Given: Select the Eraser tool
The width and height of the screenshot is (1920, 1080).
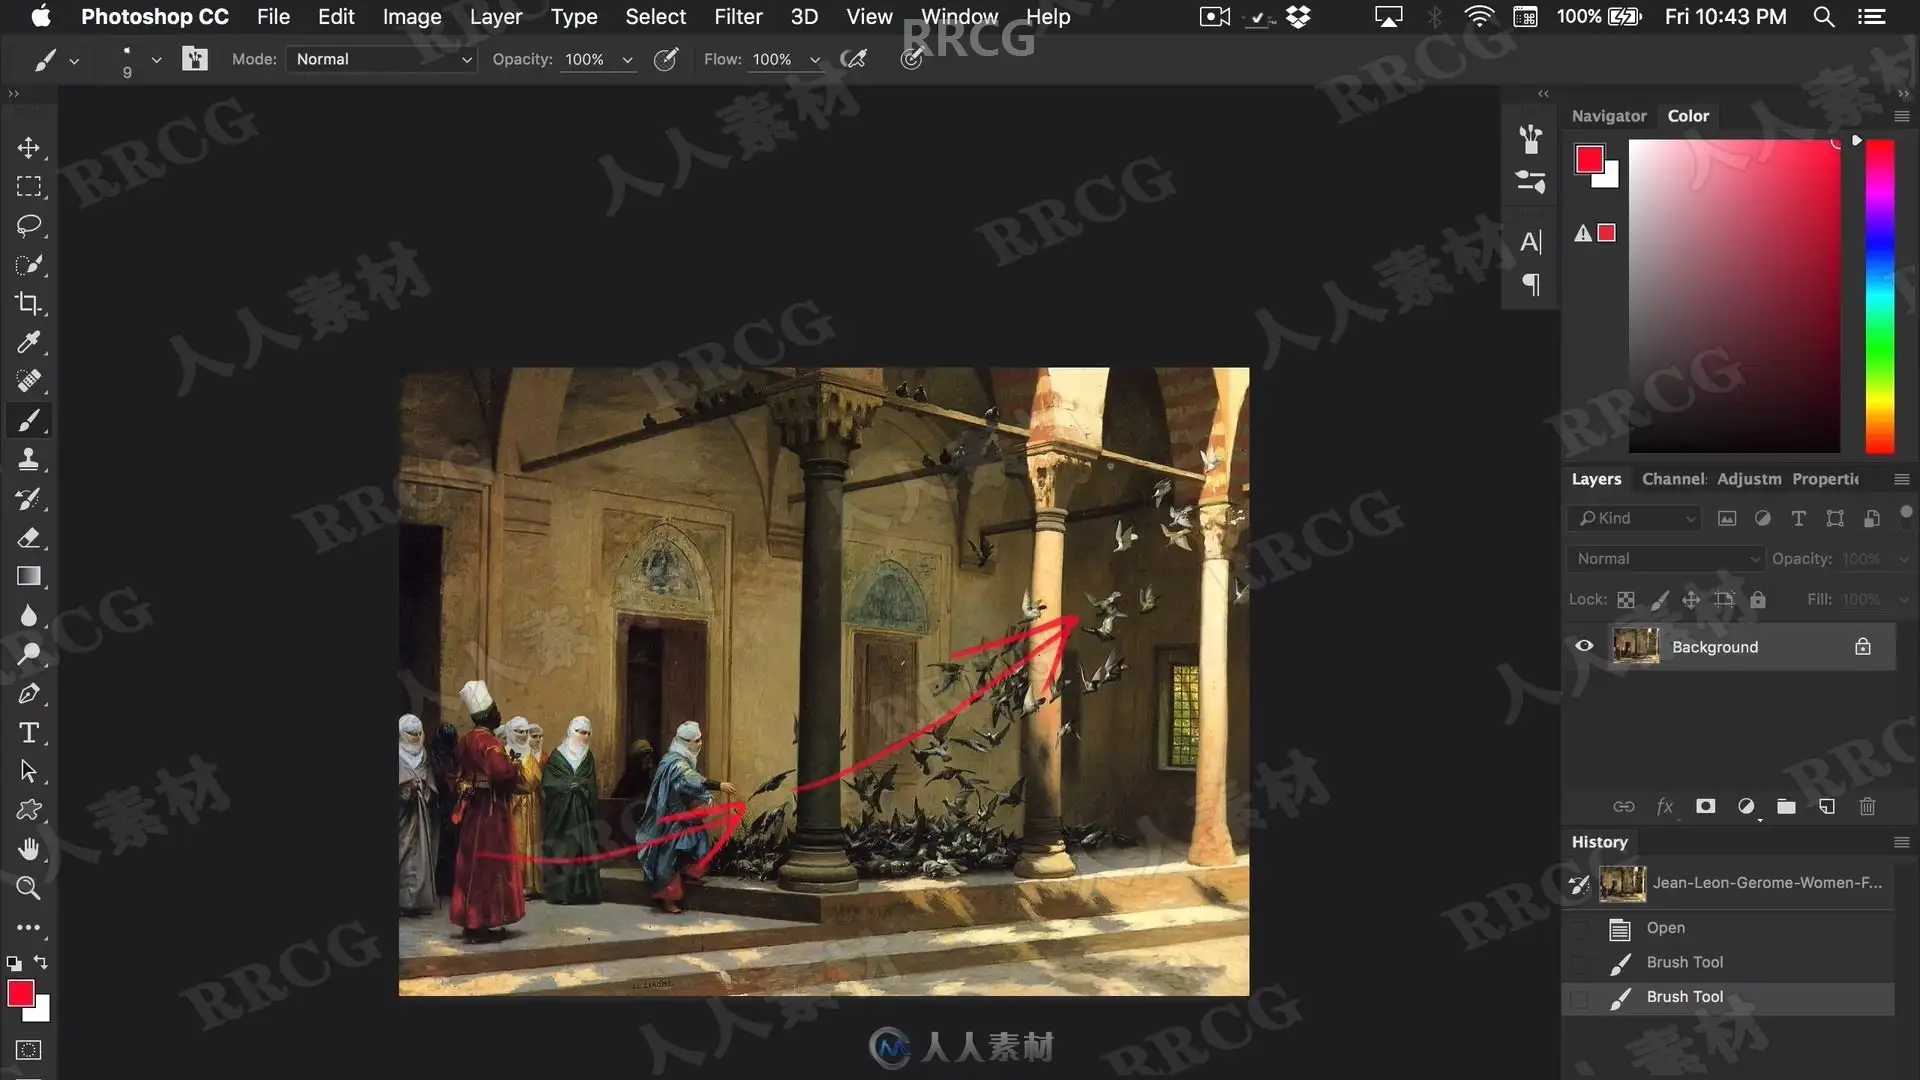Looking at the screenshot, I should click(28, 538).
